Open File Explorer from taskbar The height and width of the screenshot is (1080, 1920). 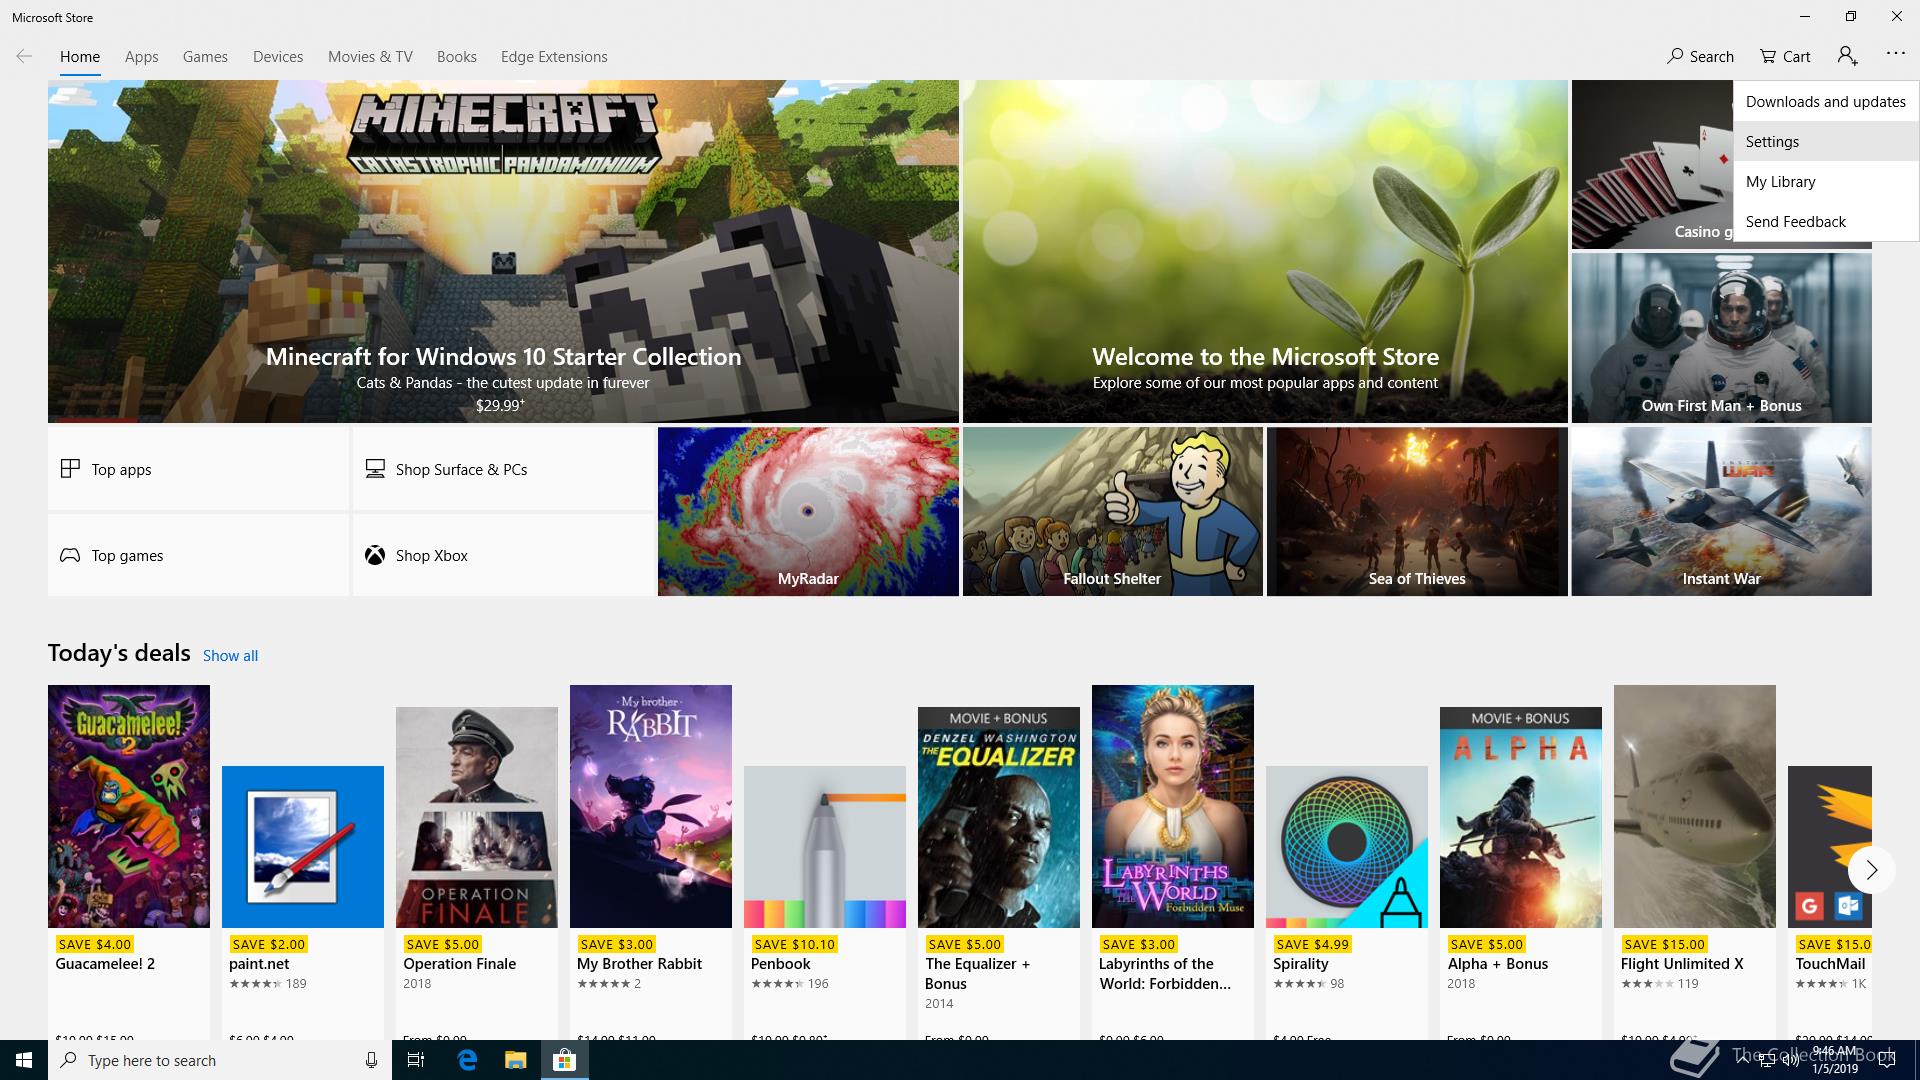pyautogui.click(x=515, y=1060)
